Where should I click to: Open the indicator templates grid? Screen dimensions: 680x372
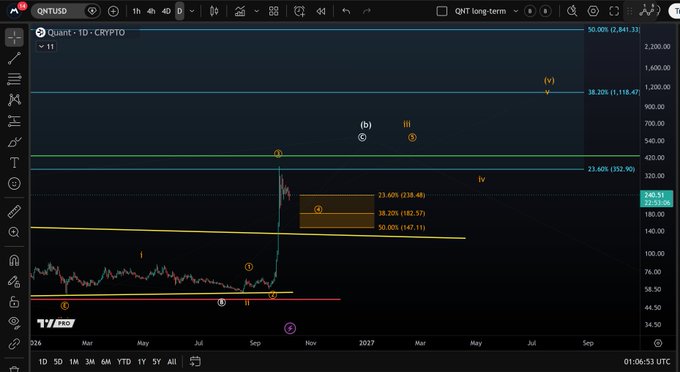[x=273, y=11]
